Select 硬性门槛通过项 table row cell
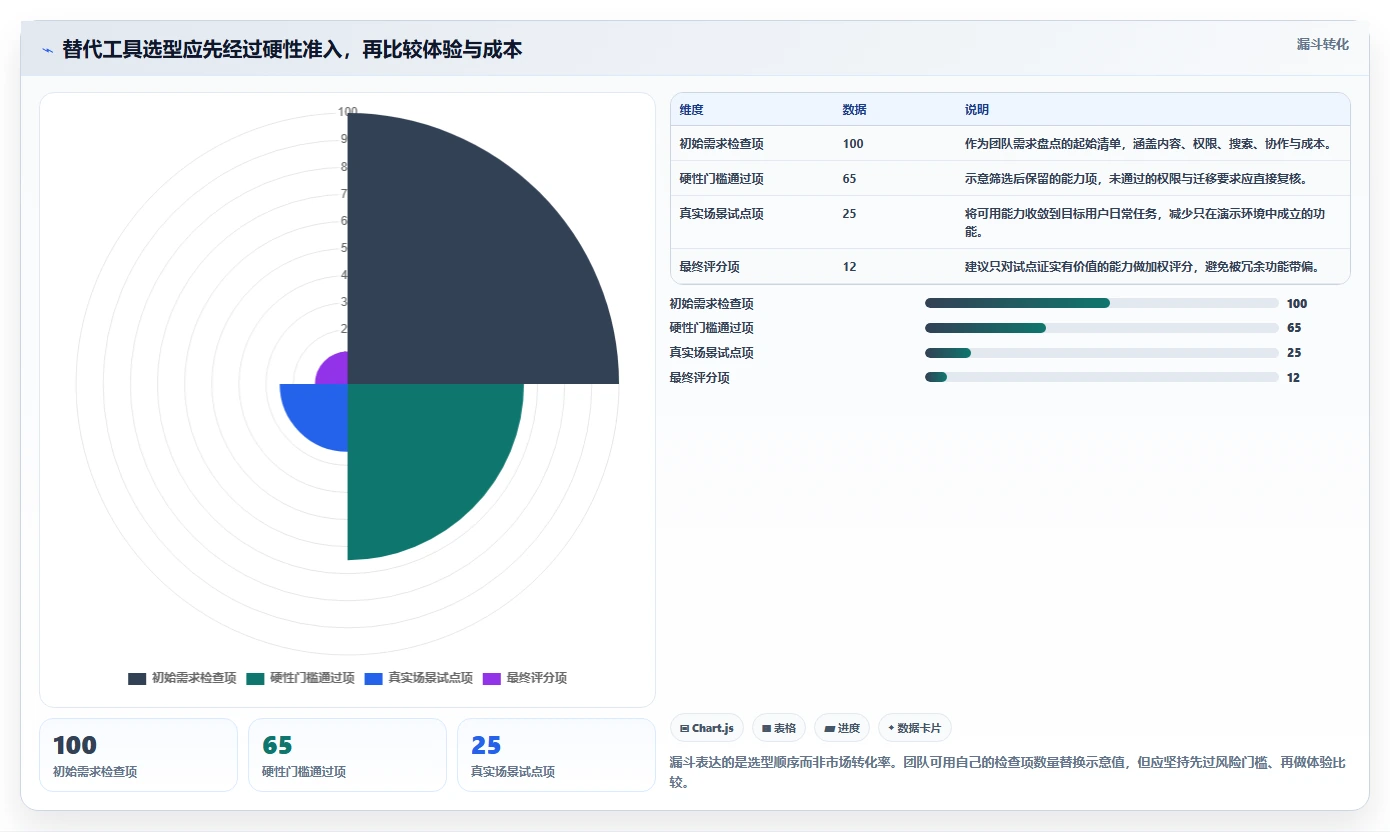Image resolution: width=1390 pixels, height=832 pixels. point(722,179)
